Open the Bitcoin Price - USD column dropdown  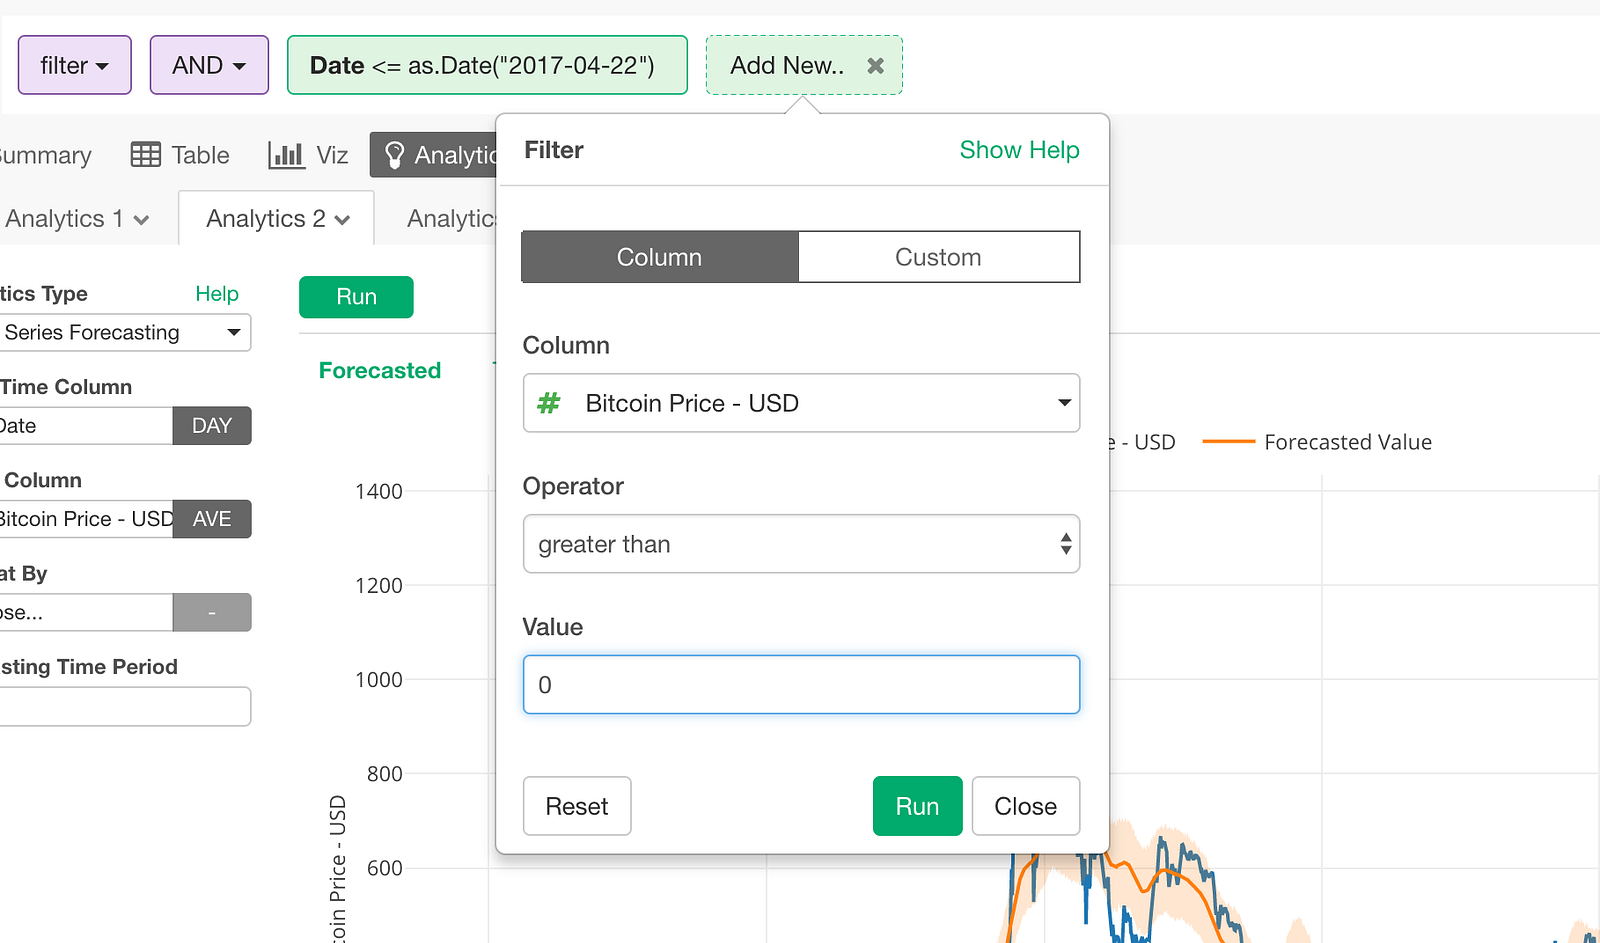(x=801, y=403)
